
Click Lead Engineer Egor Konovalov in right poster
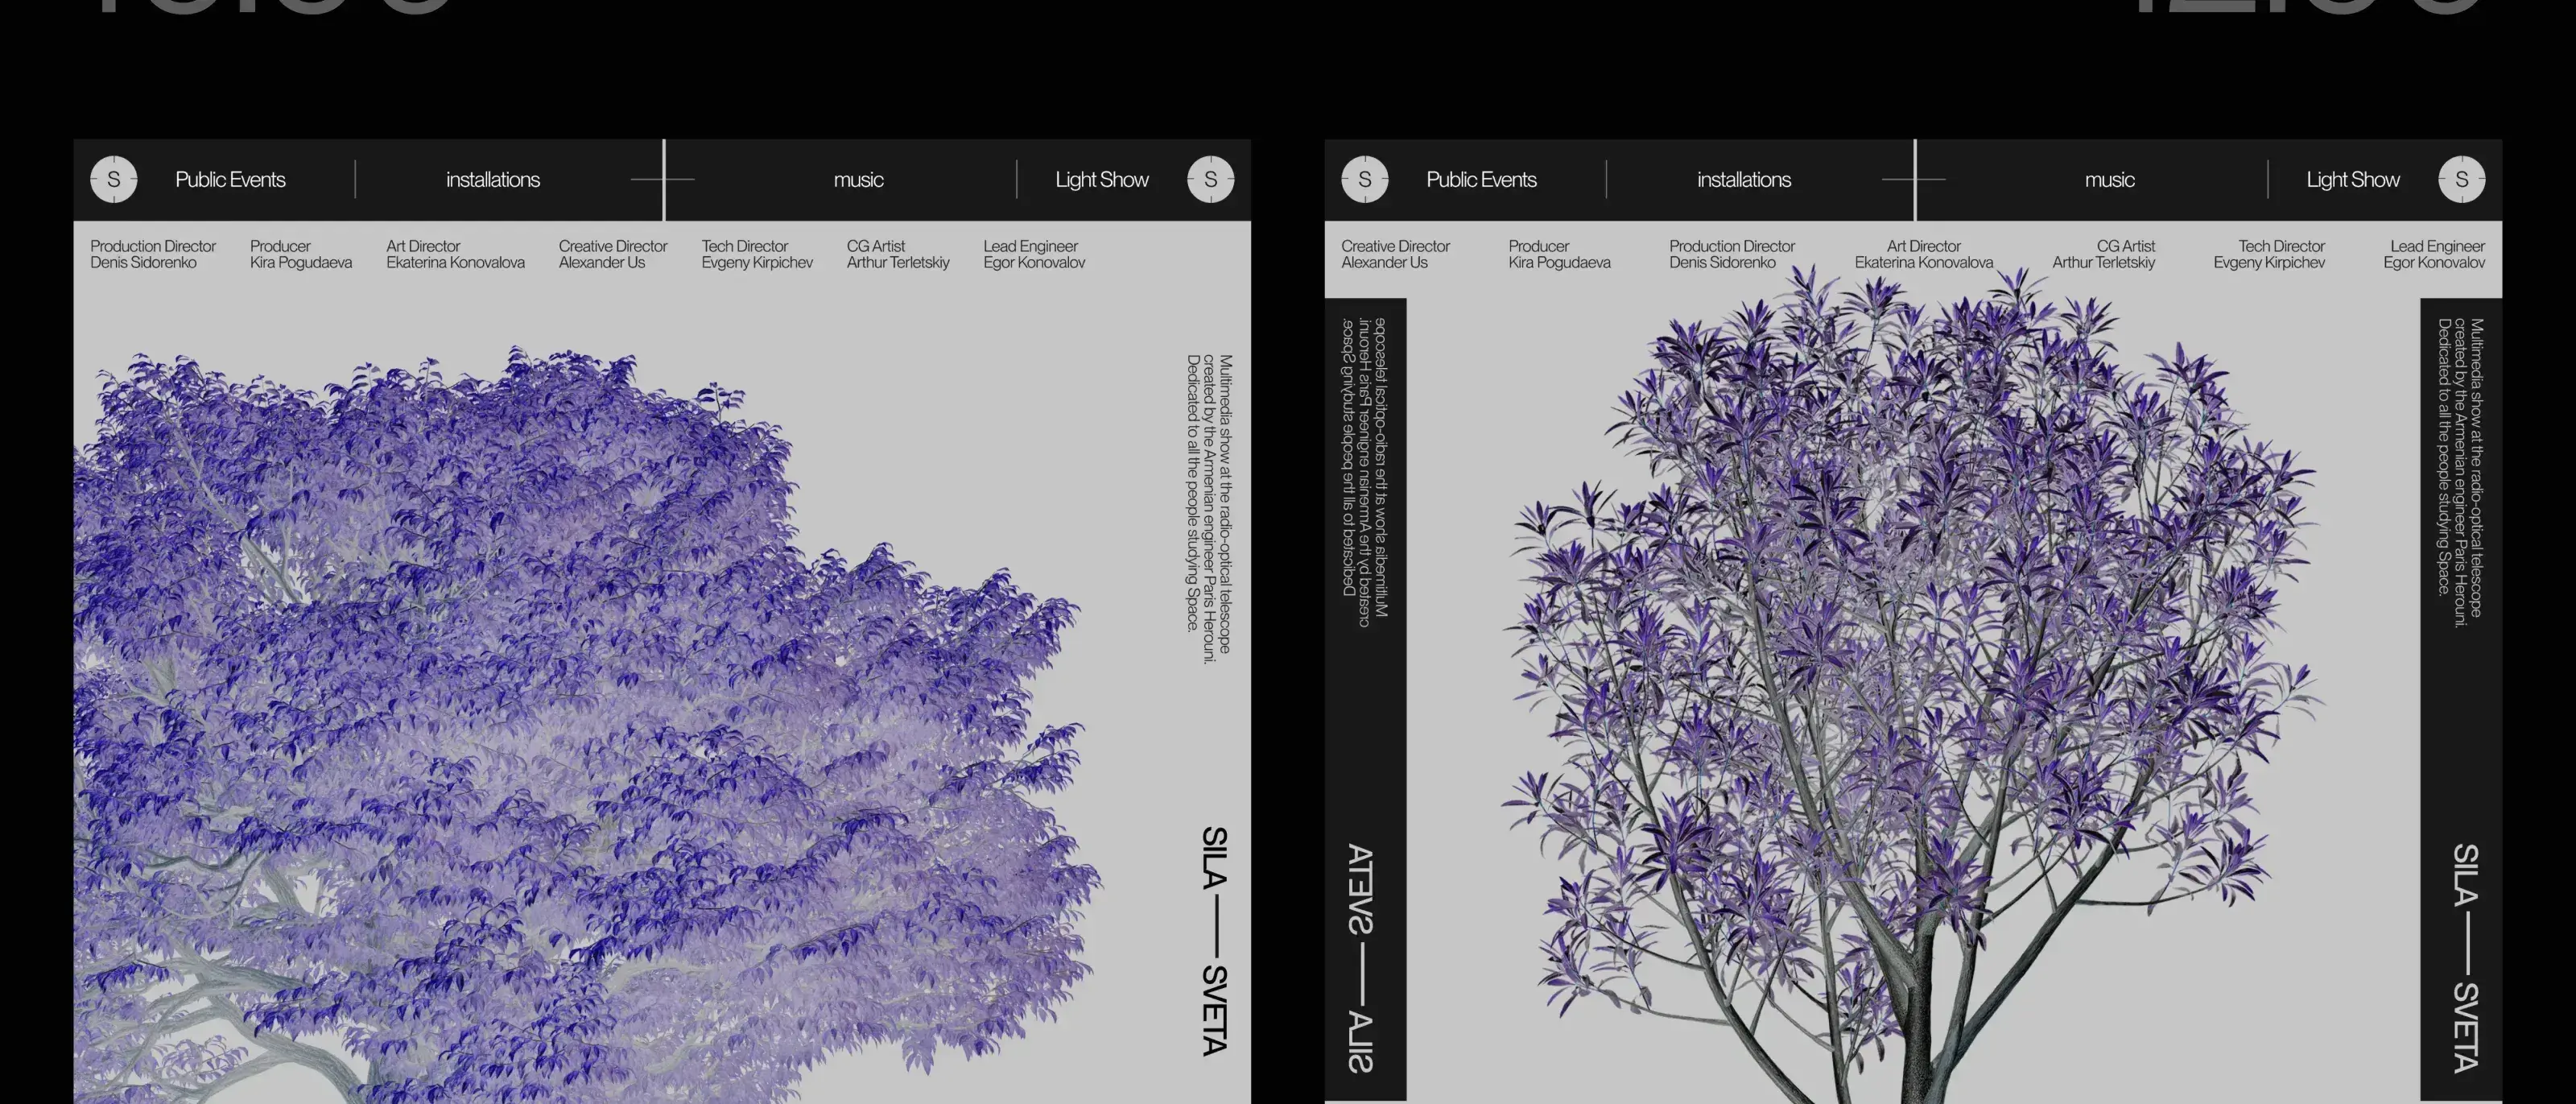[2434, 254]
